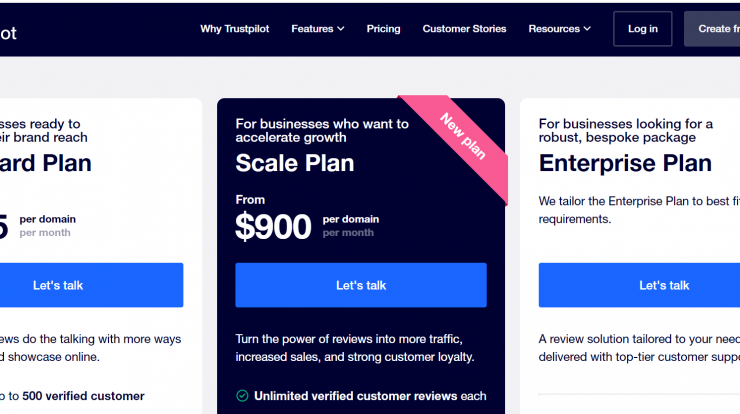Click the partial Trustpilot logo
The image size is (740, 414).
tap(8, 33)
